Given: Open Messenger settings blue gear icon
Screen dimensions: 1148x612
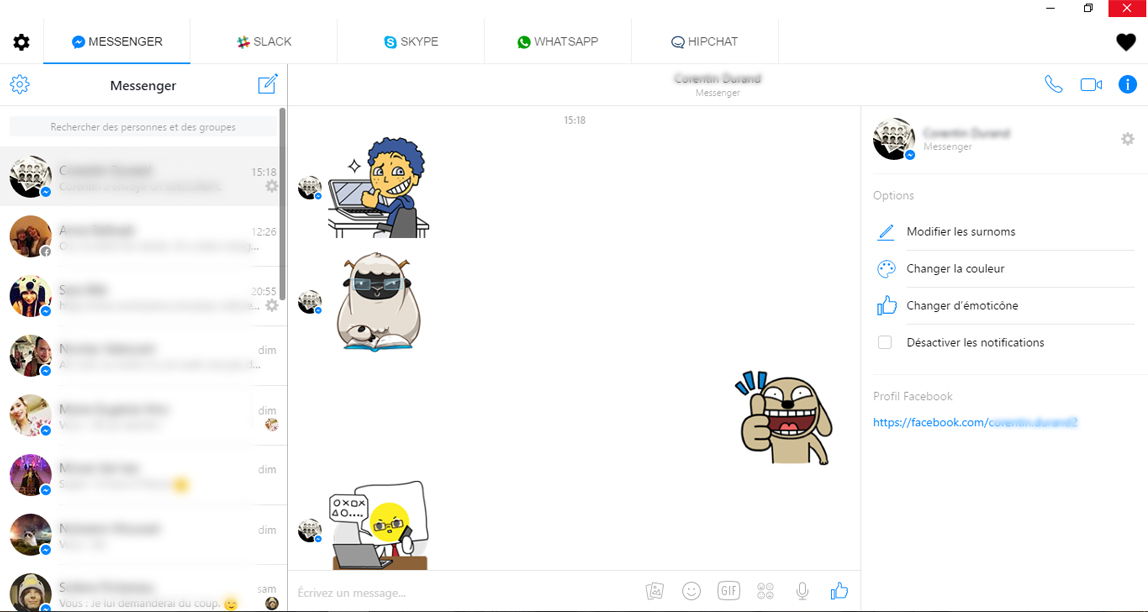Looking at the screenshot, I should (20, 84).
